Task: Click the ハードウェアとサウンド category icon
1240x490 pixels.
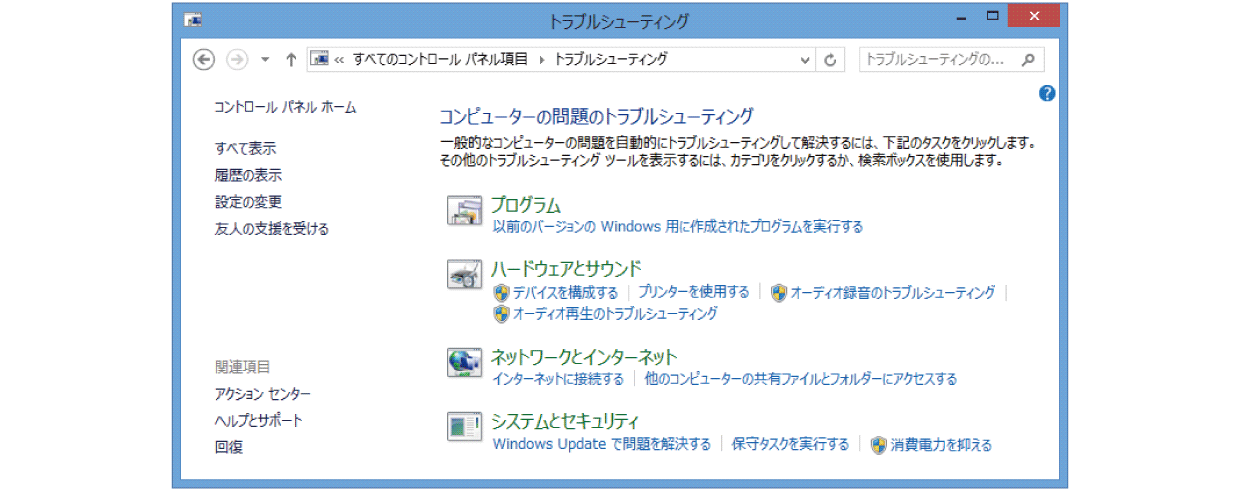Action: (x=465, y=275)
